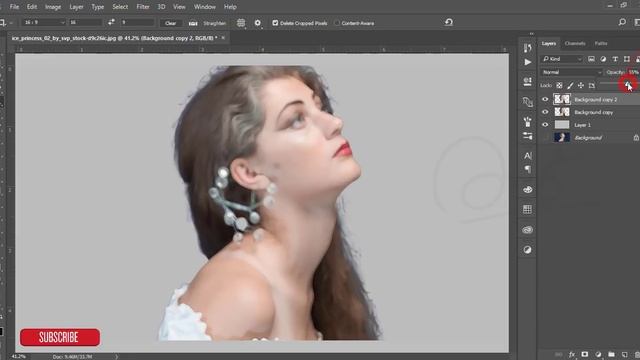Filter layers by type layers icon
The width and height of the screenshot is (640, 360).
click(615, 59)
